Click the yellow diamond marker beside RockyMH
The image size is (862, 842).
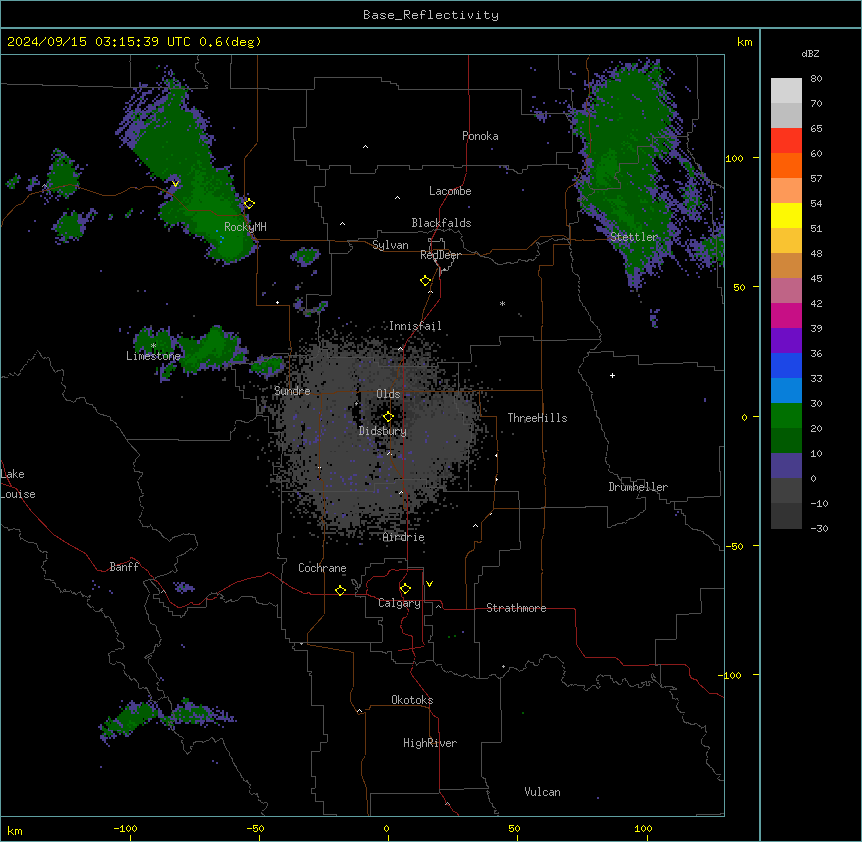[249, 203]
